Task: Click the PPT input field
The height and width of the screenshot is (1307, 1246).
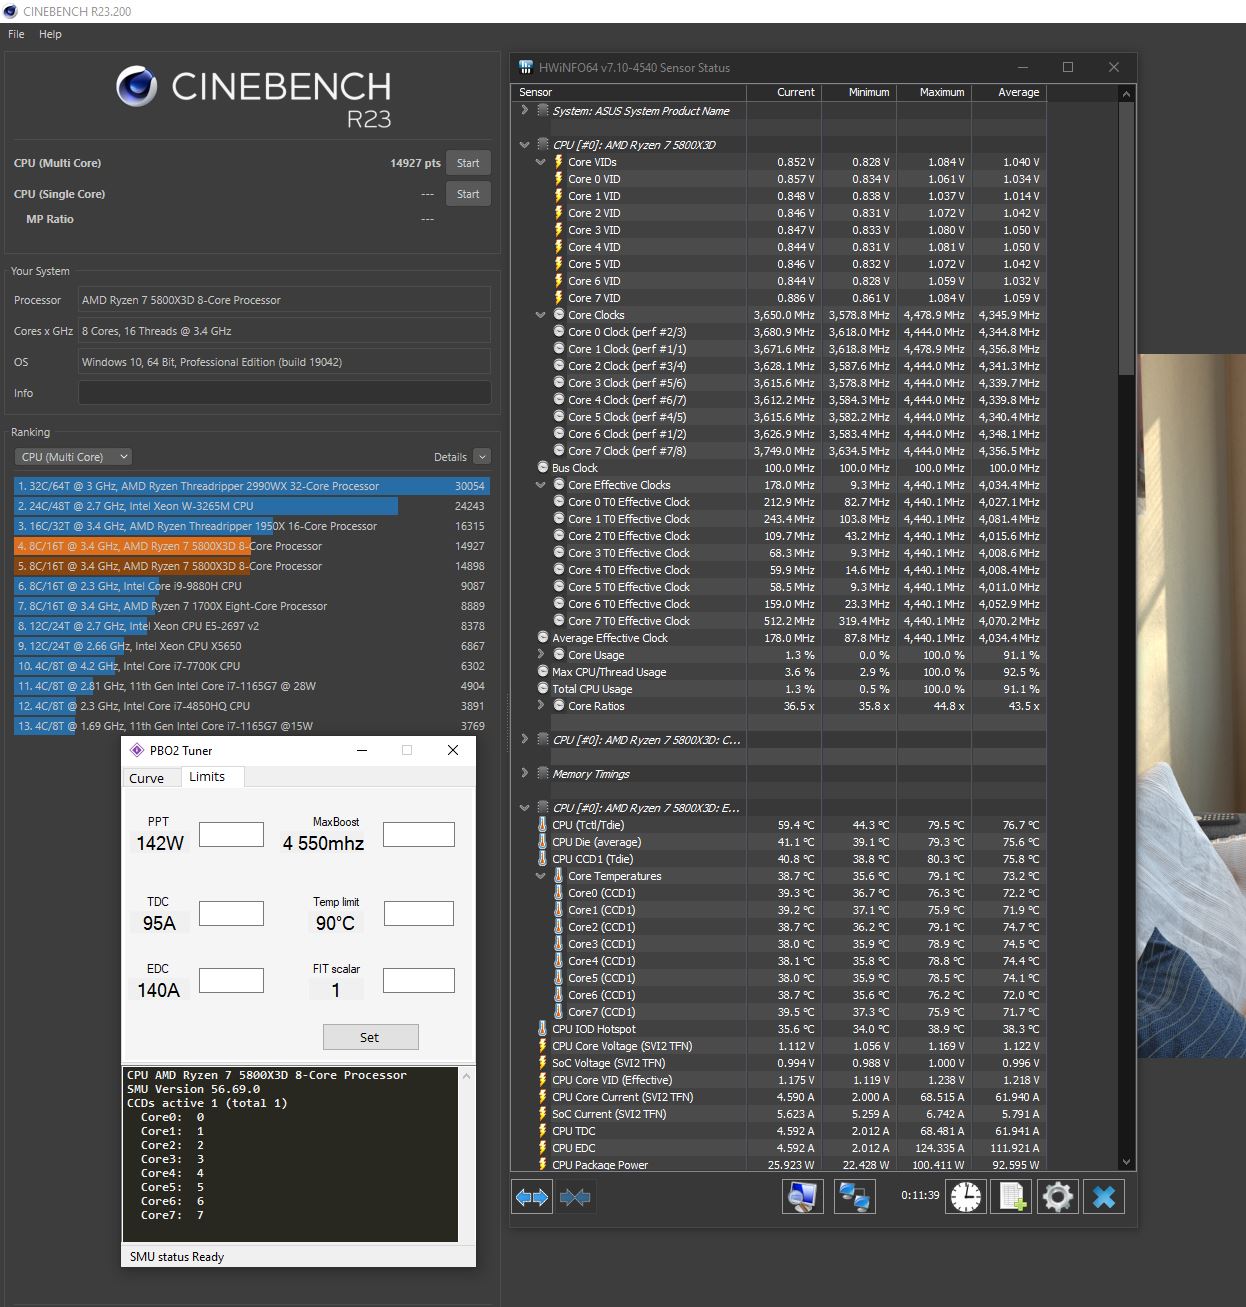Action: tap(231, 834)
